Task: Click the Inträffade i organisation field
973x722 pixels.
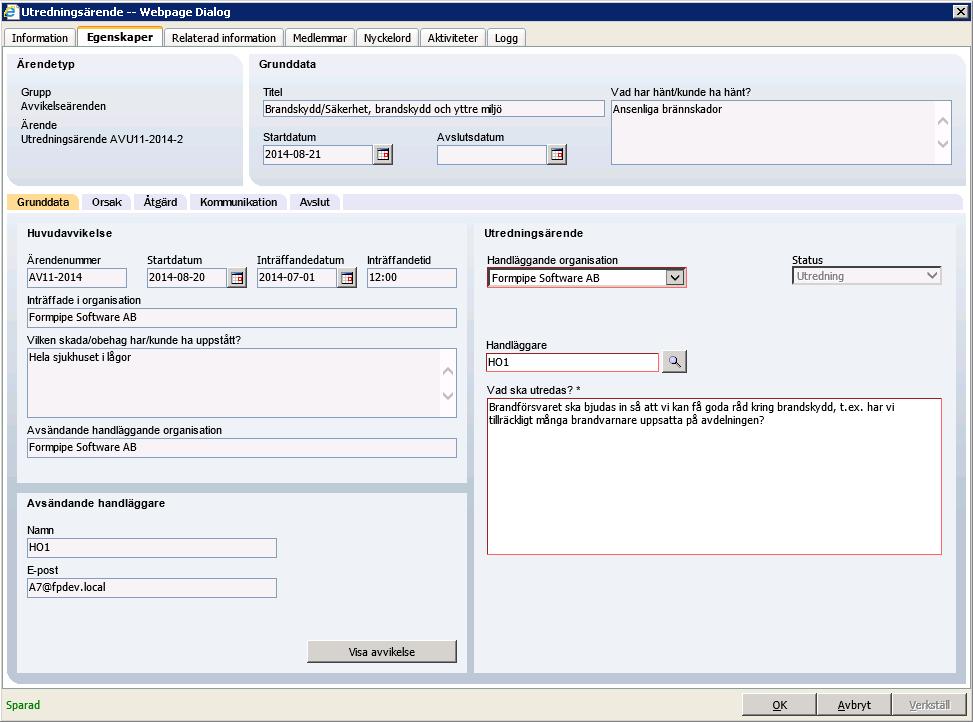Action: click(242, 318)
